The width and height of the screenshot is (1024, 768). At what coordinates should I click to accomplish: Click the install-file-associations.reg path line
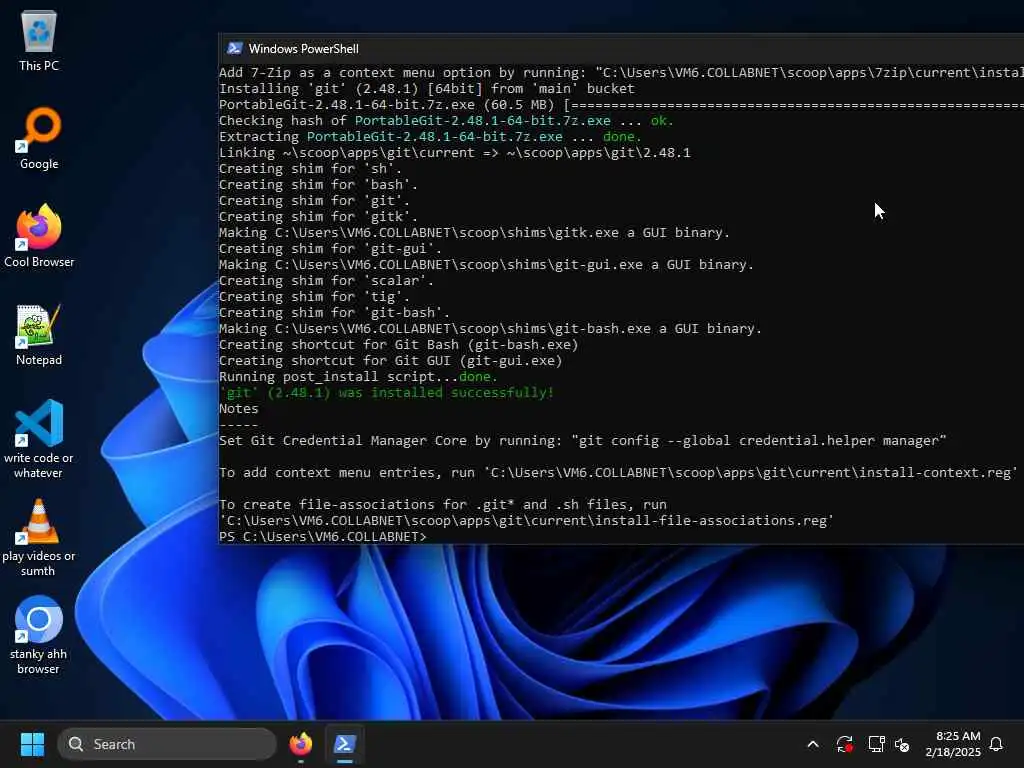click(x=526, y=520)
